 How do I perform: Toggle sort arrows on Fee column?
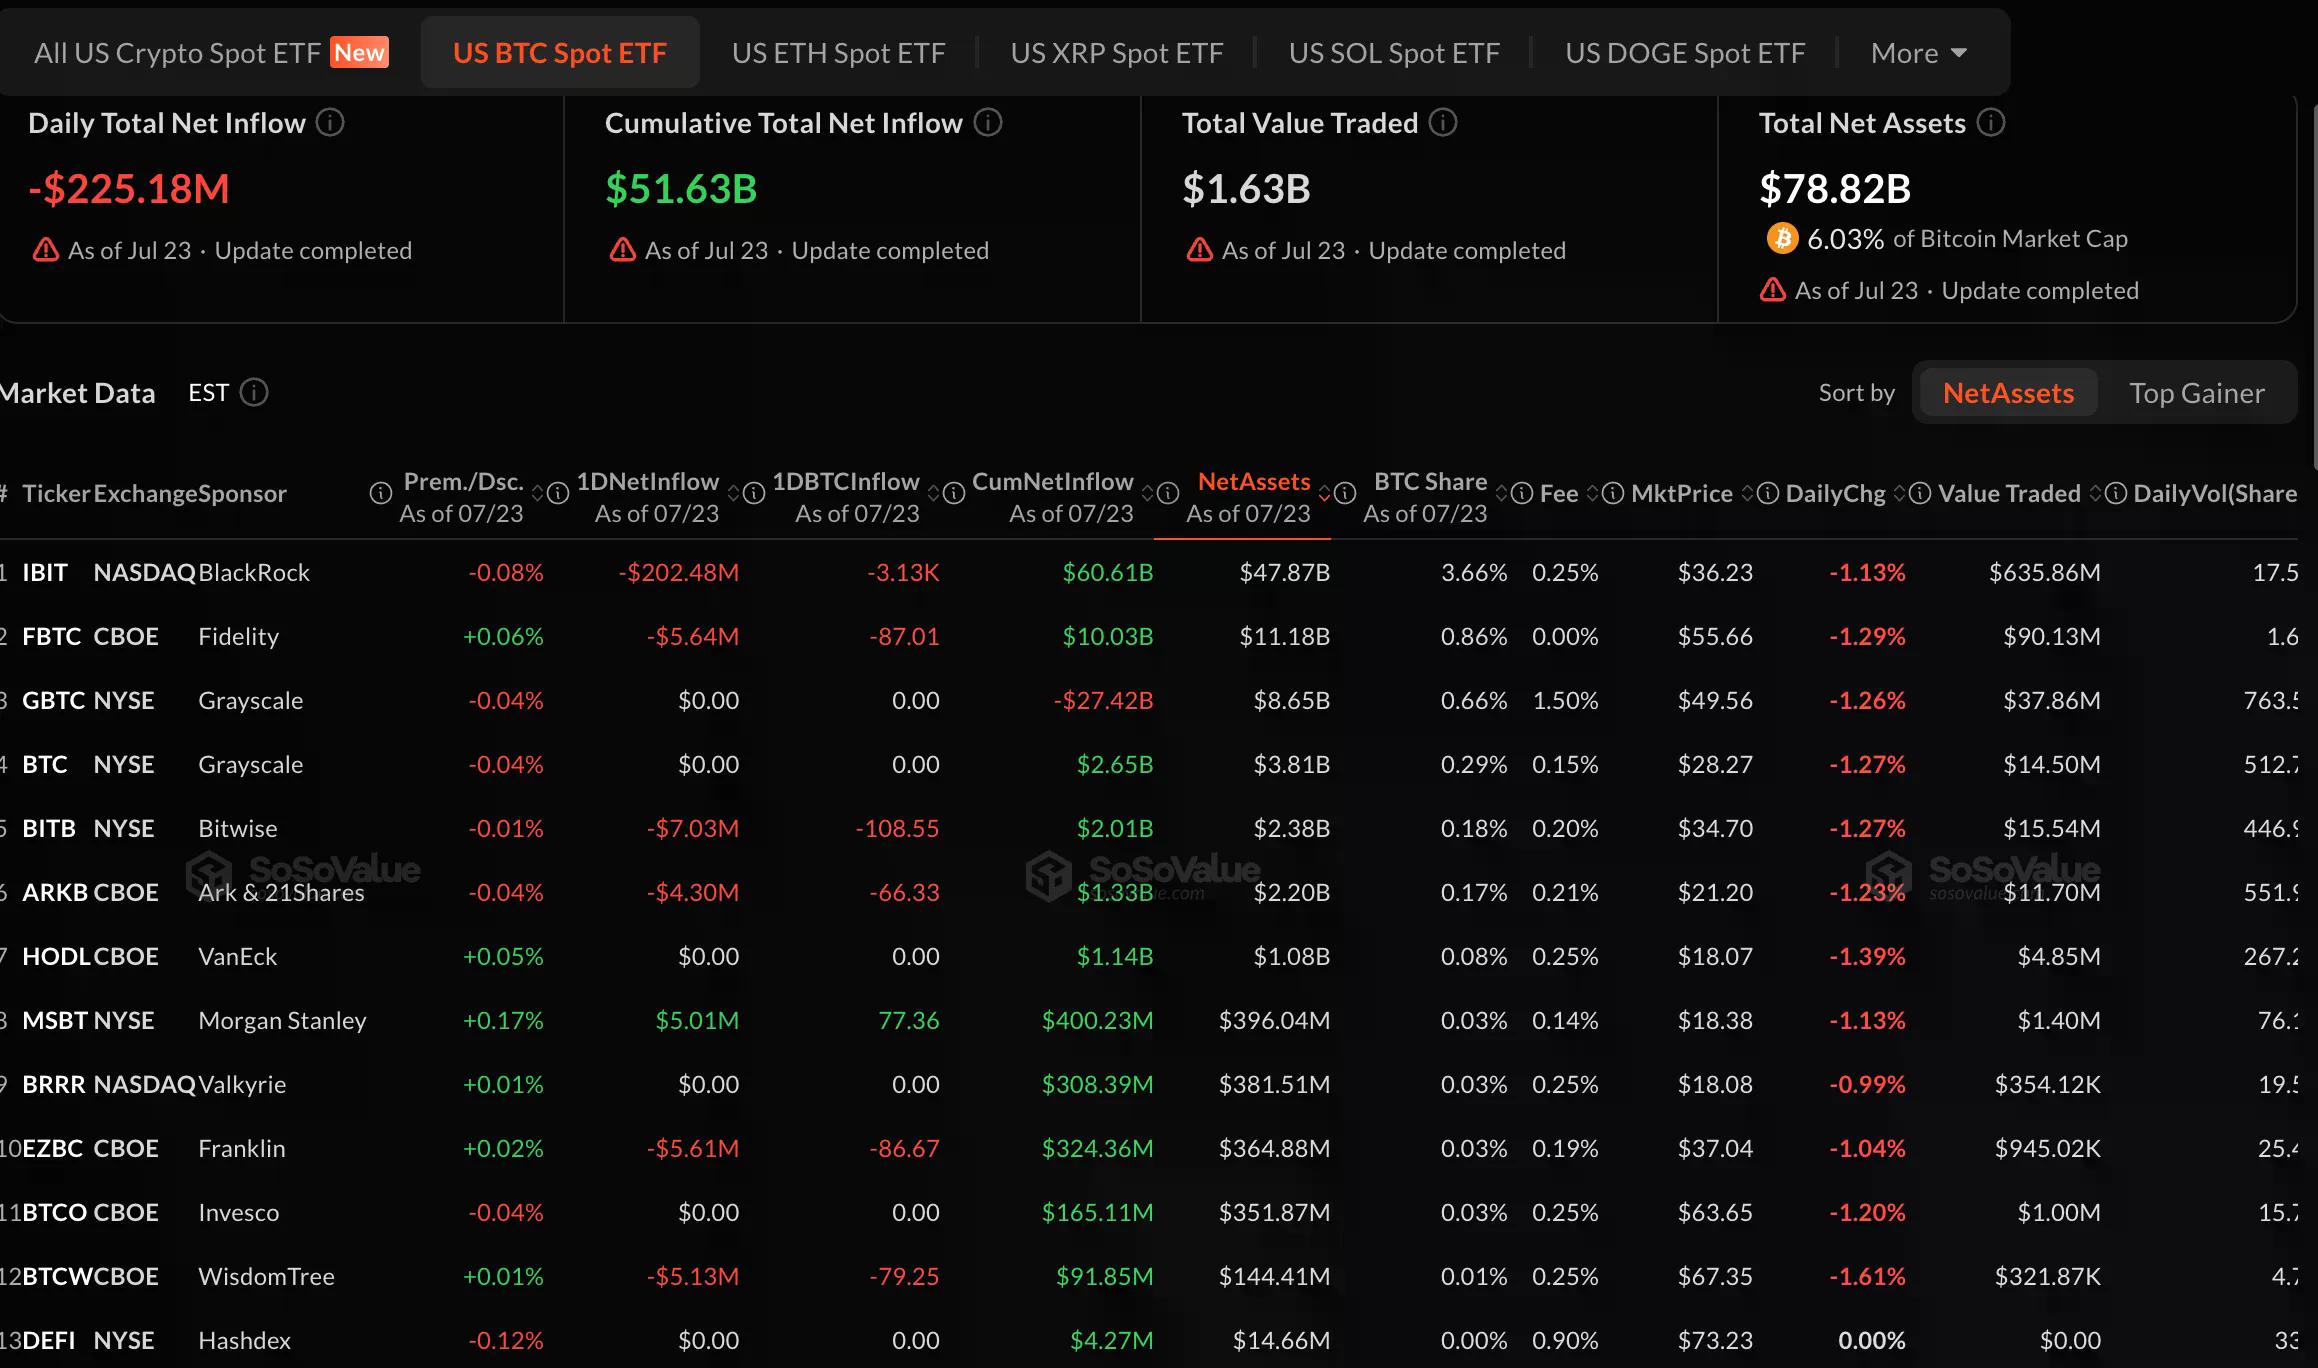point(1592,493)
